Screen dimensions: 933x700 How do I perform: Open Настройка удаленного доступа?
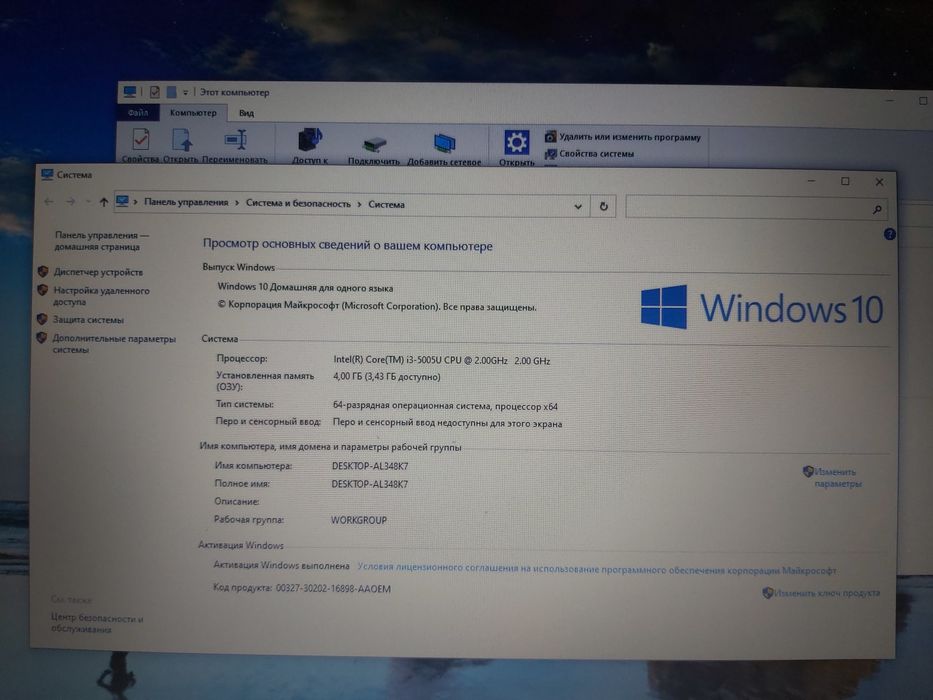coord(101,296)
